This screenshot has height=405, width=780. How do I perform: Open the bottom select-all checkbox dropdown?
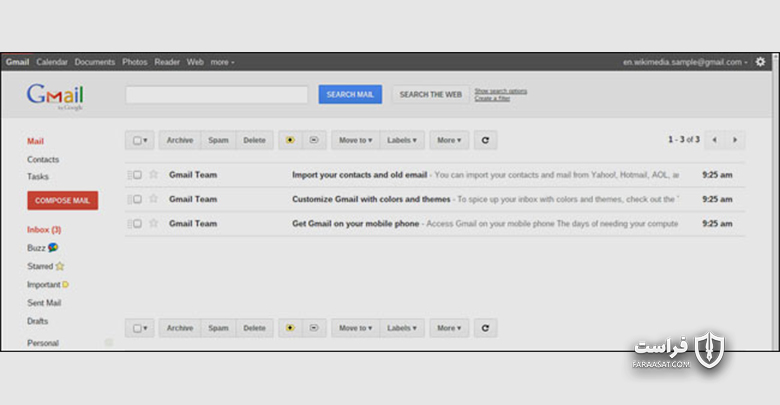click(x=140, y=328)
